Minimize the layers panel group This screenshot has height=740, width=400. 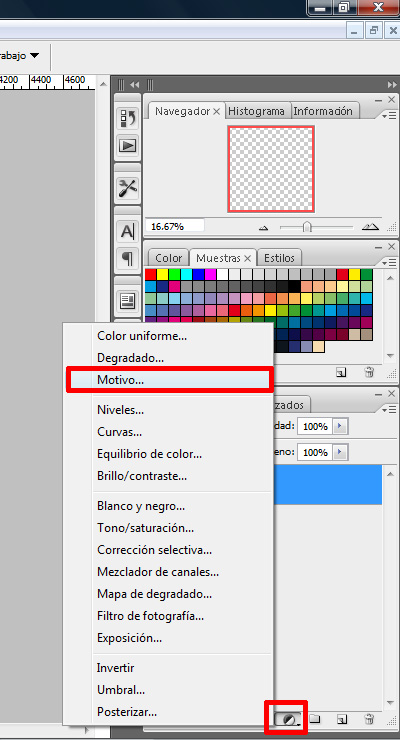coord(379,394)
